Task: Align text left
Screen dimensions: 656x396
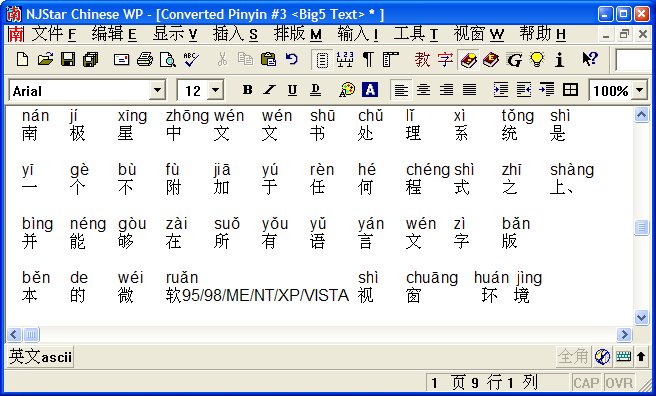Action: click(x=401, y=89)
